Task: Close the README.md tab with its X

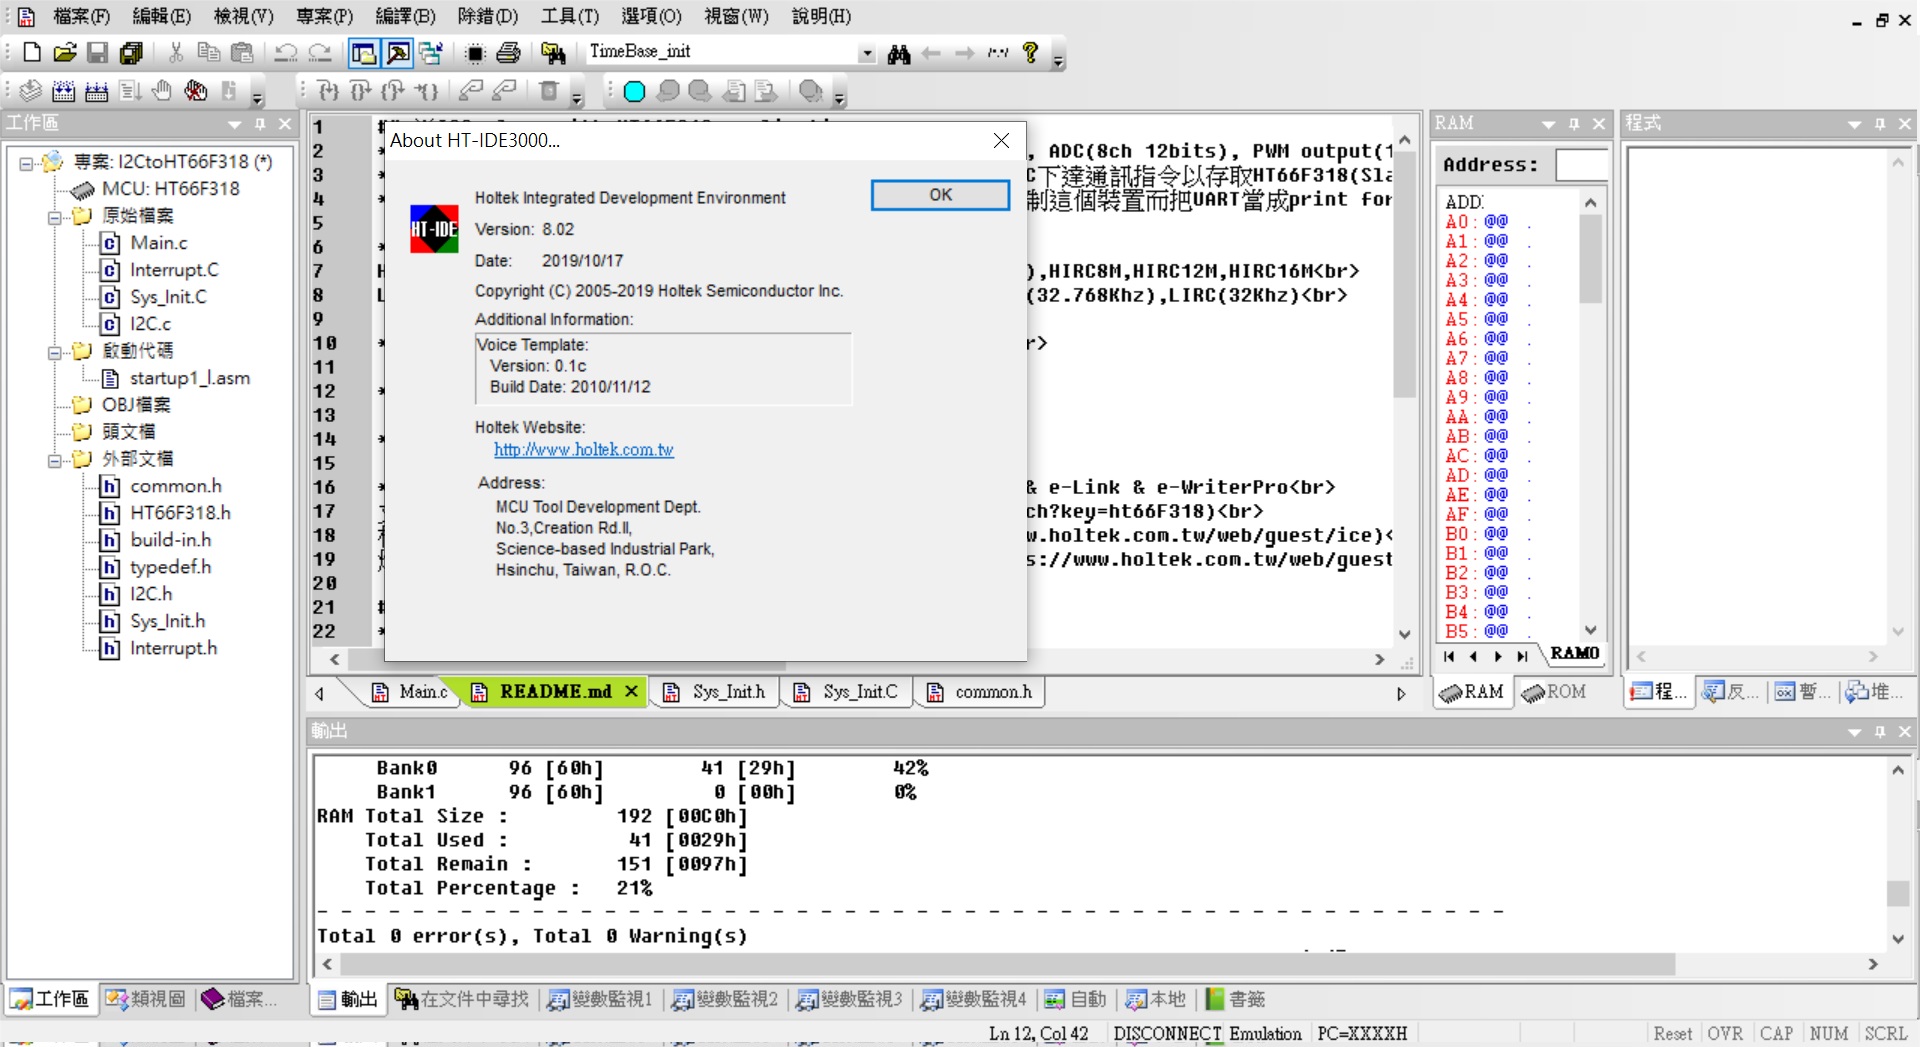Action: click(631, 692)
